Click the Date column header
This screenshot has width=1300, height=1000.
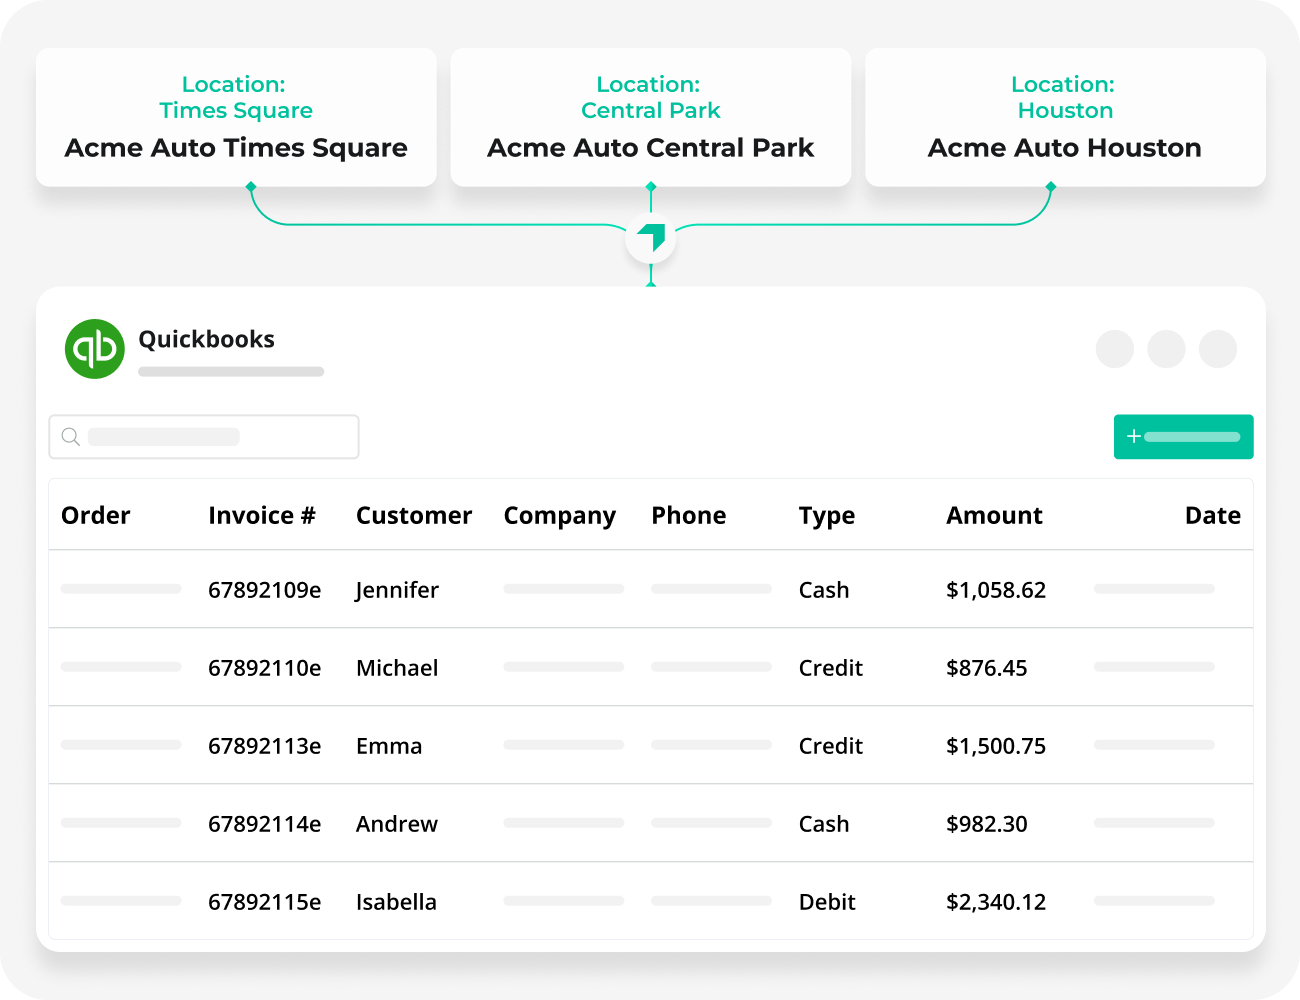(1212, 516)
